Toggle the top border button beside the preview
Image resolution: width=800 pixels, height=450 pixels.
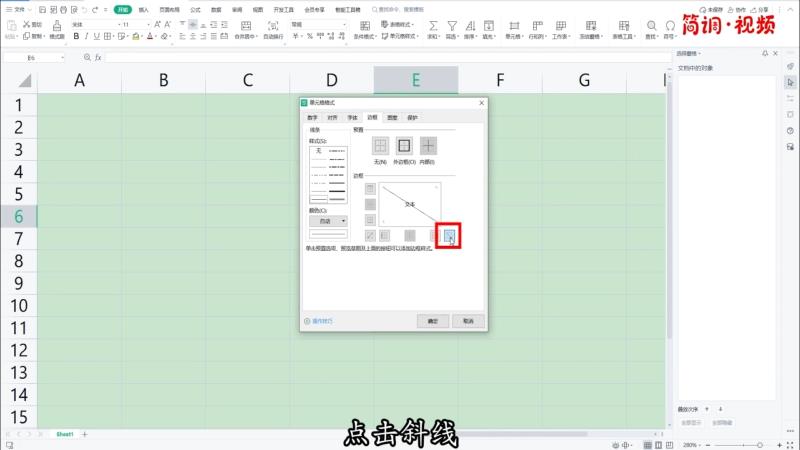pos(370,189)
